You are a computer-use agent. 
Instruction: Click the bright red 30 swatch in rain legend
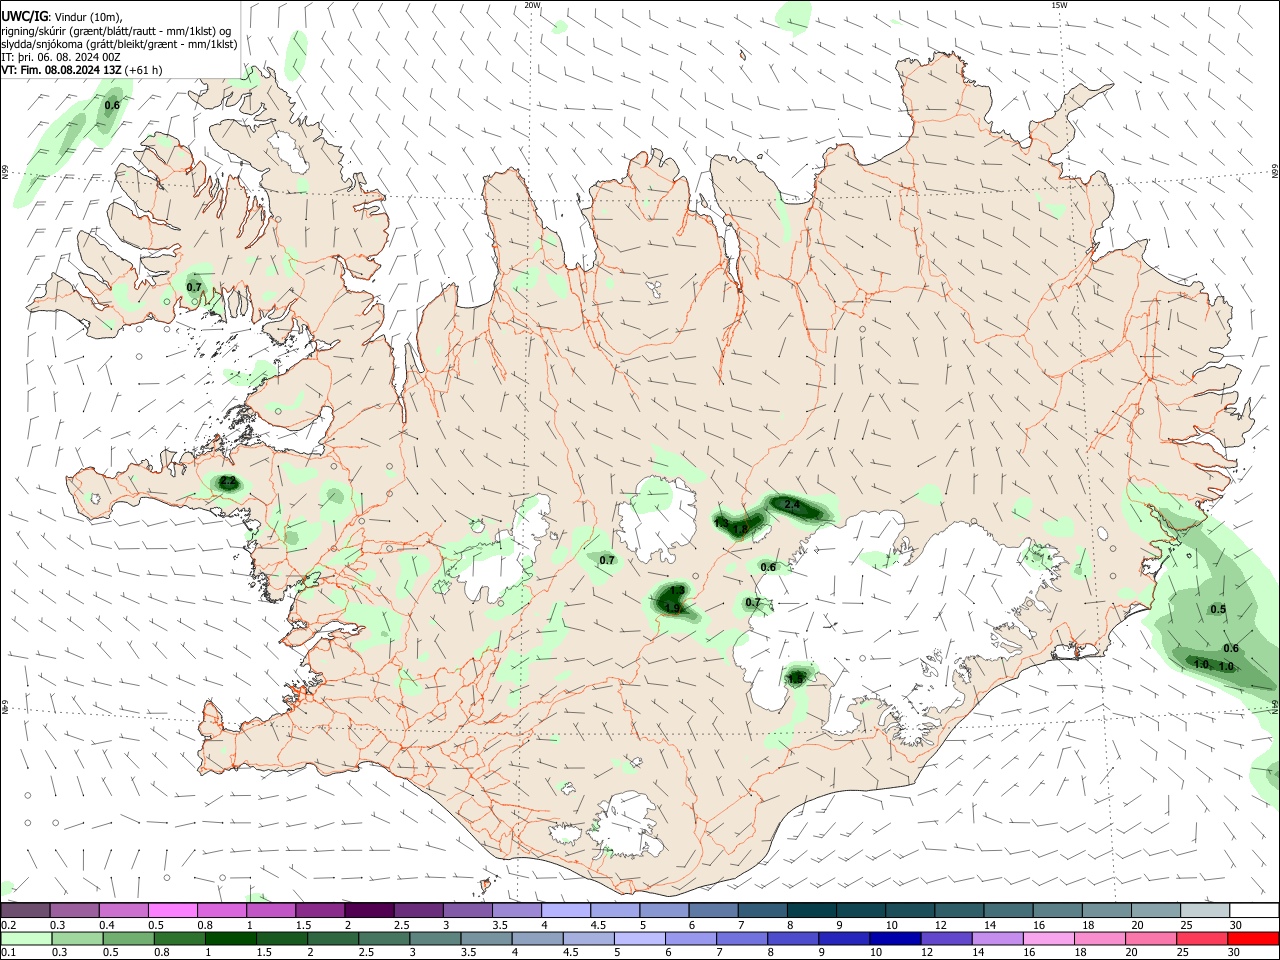(x=1253, y=938)
